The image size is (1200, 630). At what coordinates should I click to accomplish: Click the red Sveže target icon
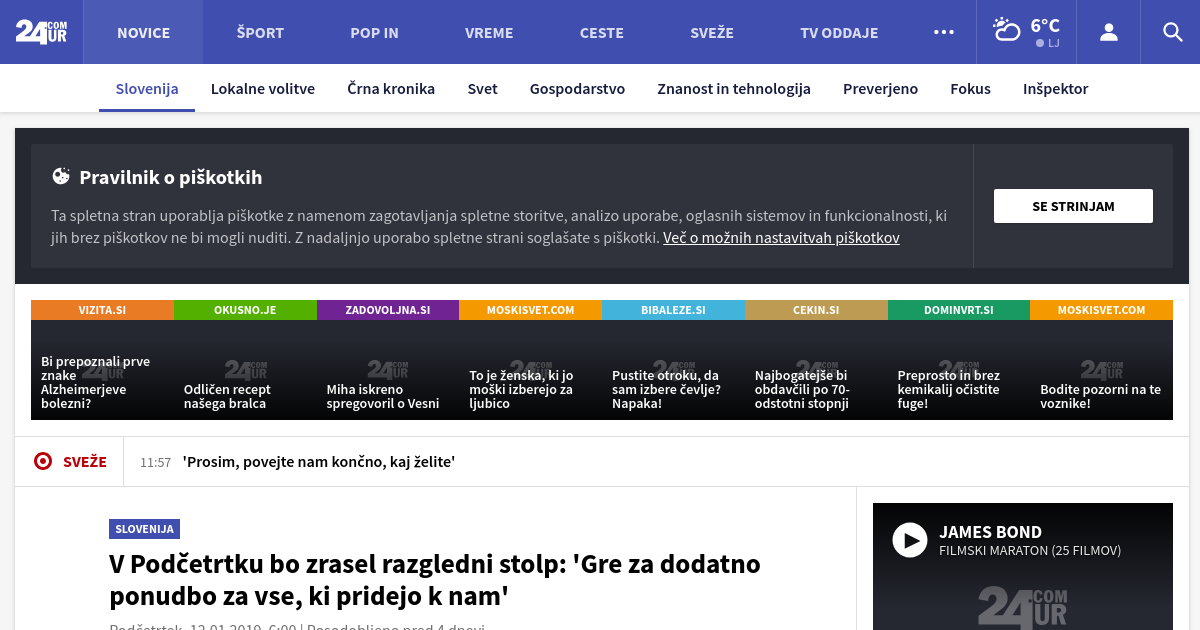[43, 461]
